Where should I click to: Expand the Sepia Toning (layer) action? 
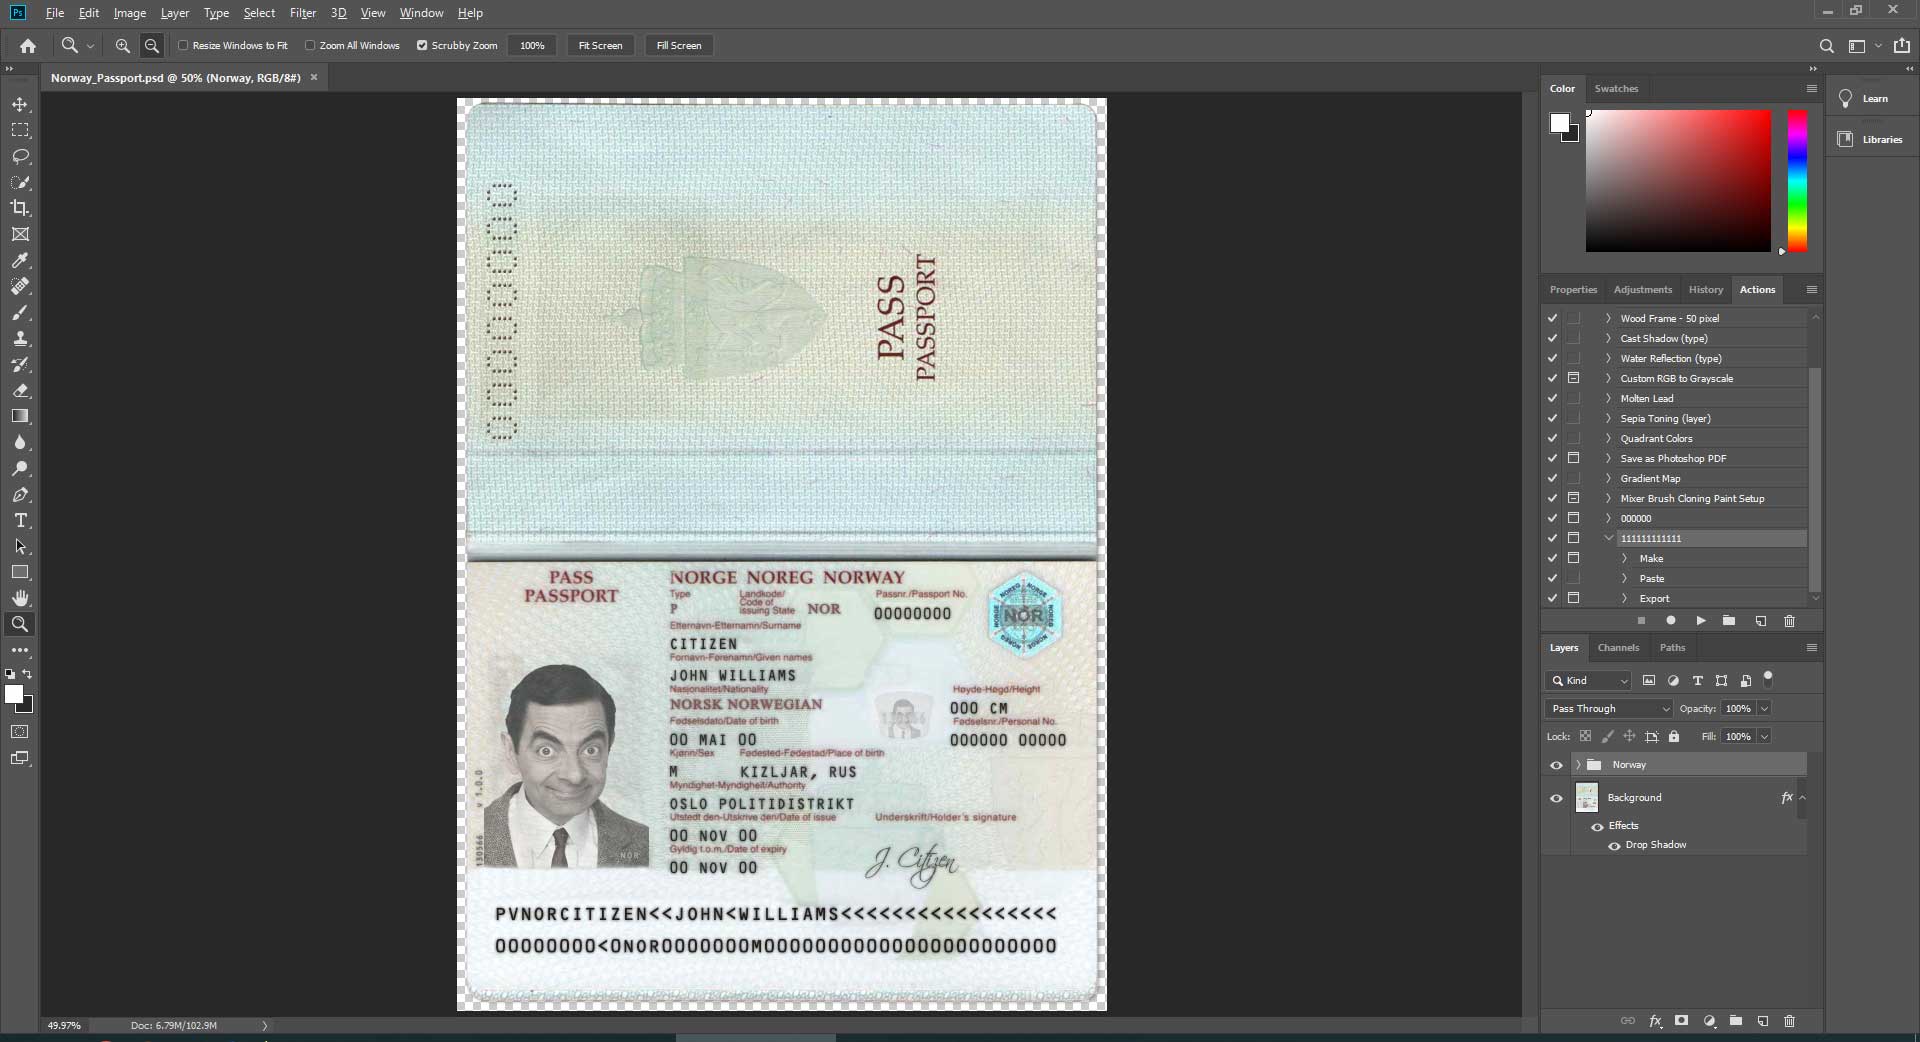(x=1608, y=419)
